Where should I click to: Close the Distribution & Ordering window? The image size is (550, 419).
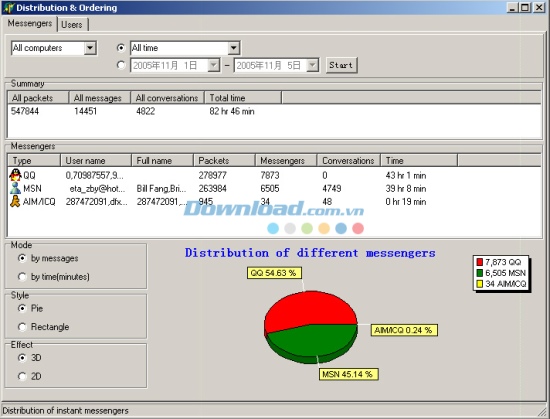click(x=539, y=7)
